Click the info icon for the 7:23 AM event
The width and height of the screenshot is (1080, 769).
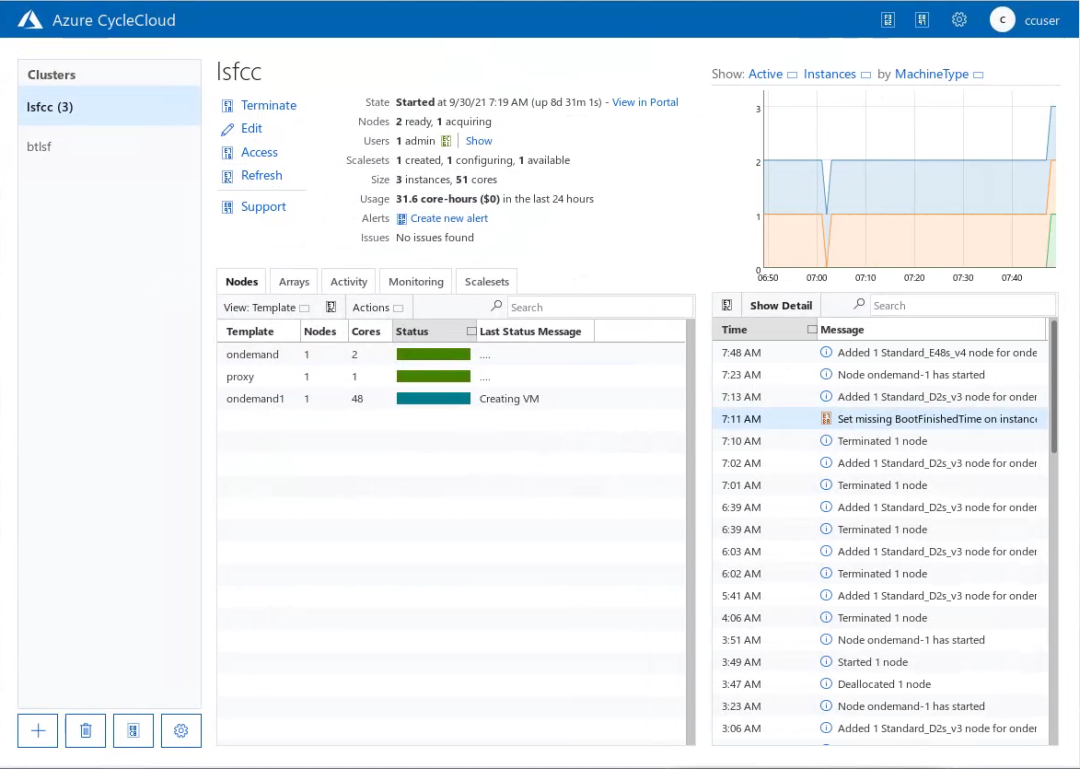[826, 374]
